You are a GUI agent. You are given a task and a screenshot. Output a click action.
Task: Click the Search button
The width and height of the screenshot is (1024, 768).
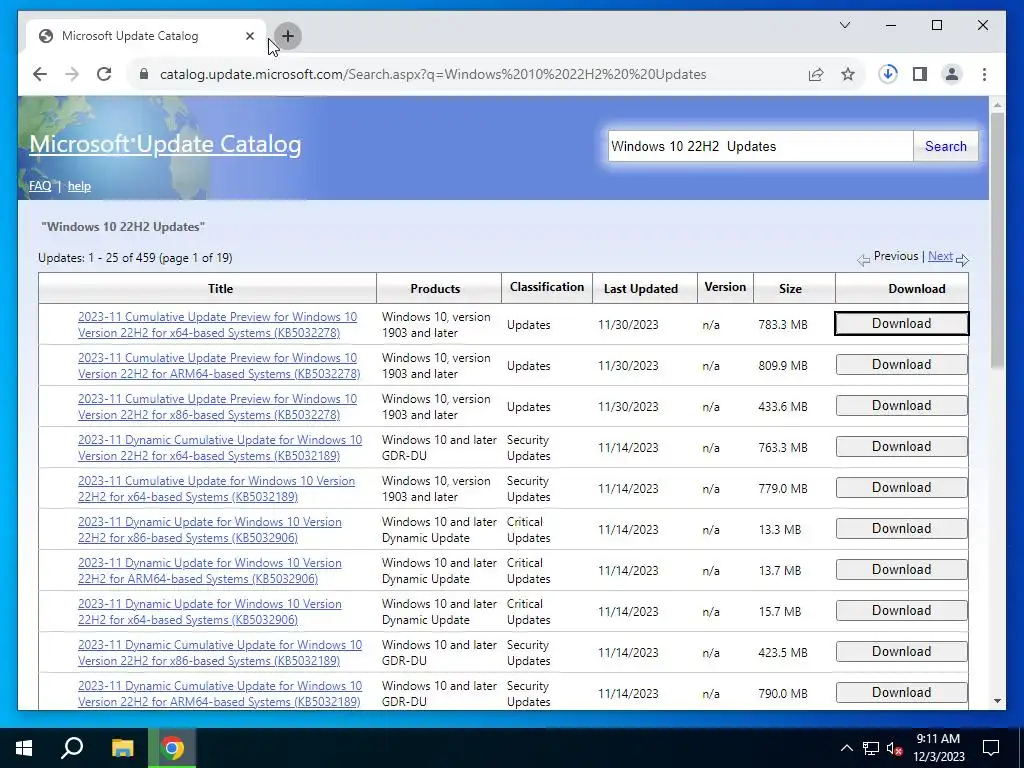click(x=946, y=146)
